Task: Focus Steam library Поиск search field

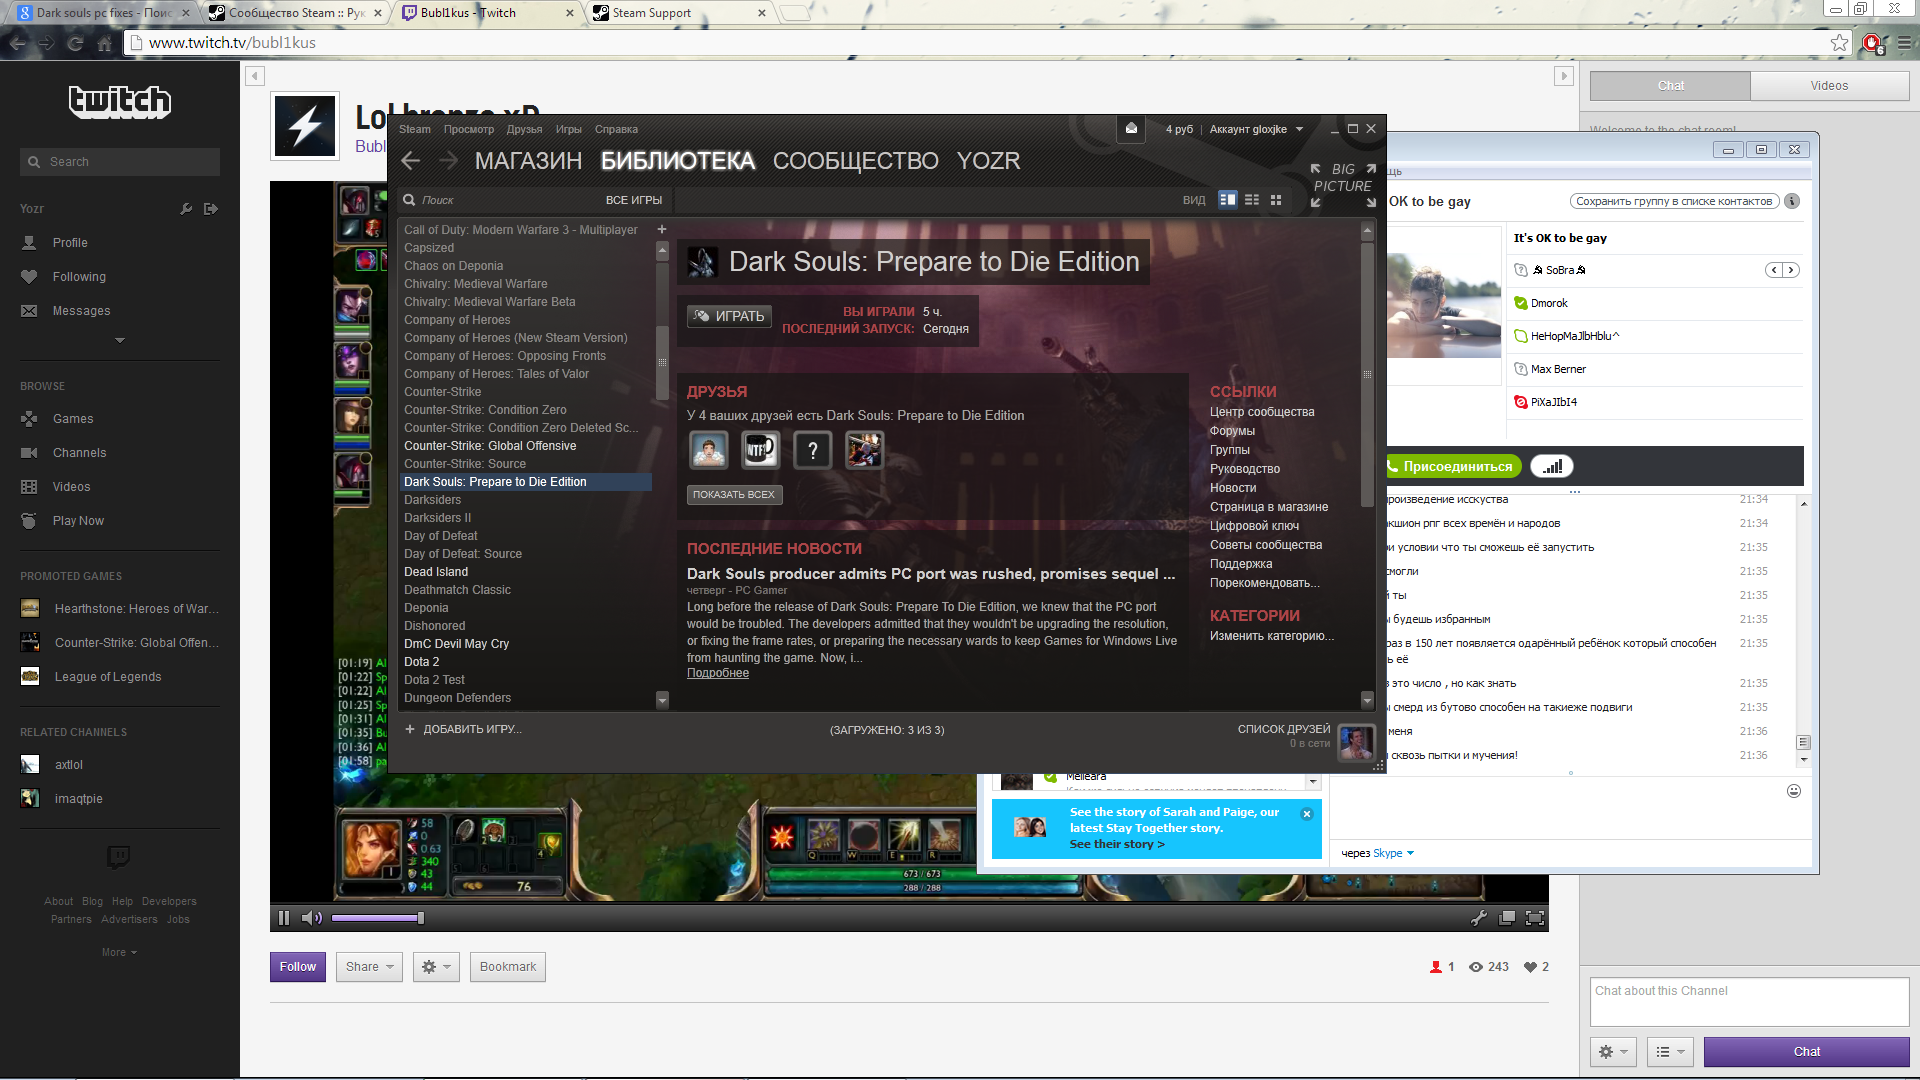Action: click(x=500, y=200)
